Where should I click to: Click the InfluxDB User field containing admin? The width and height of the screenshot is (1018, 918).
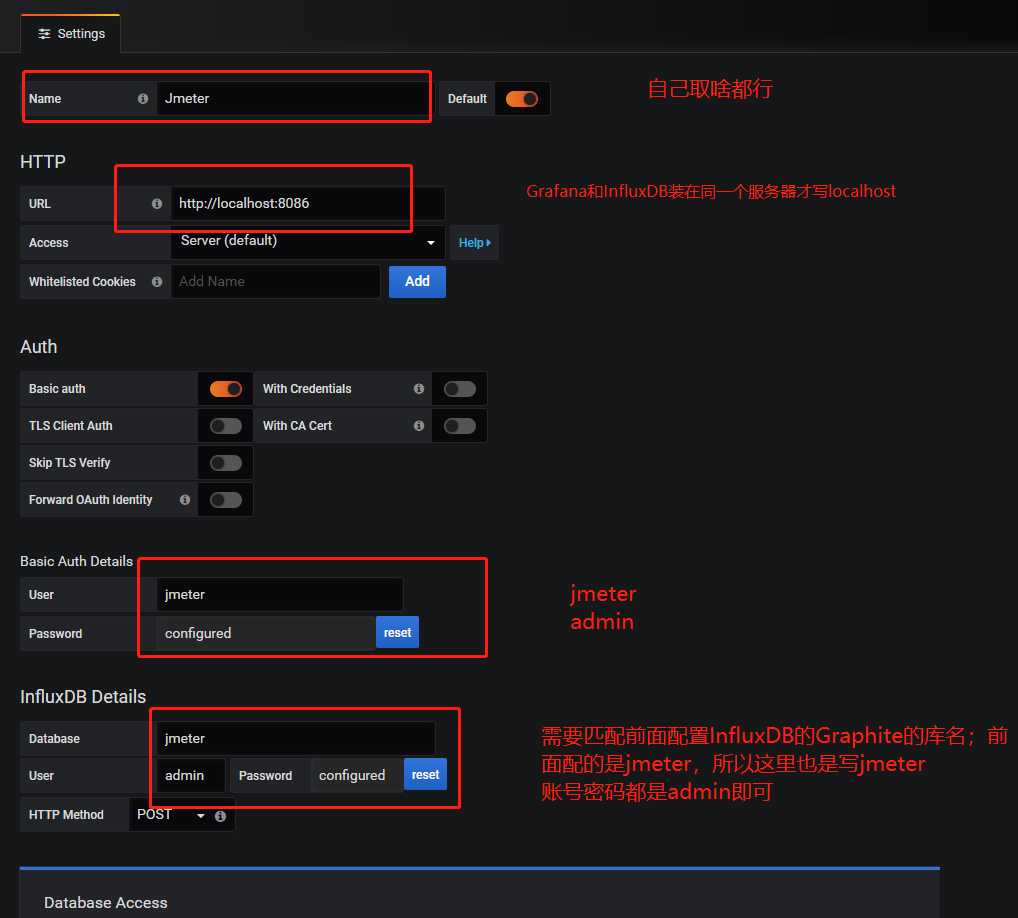pos(191,775)
